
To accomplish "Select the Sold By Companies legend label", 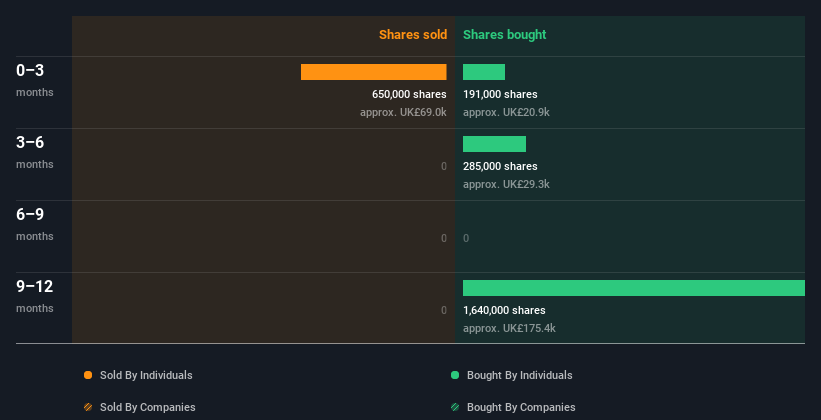I will [x=148, y=407].
